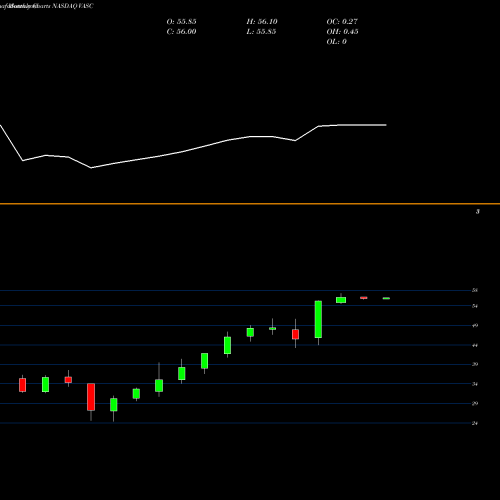Click the 34 price axis label
This screenshot has height=500, width=500.
475,384
